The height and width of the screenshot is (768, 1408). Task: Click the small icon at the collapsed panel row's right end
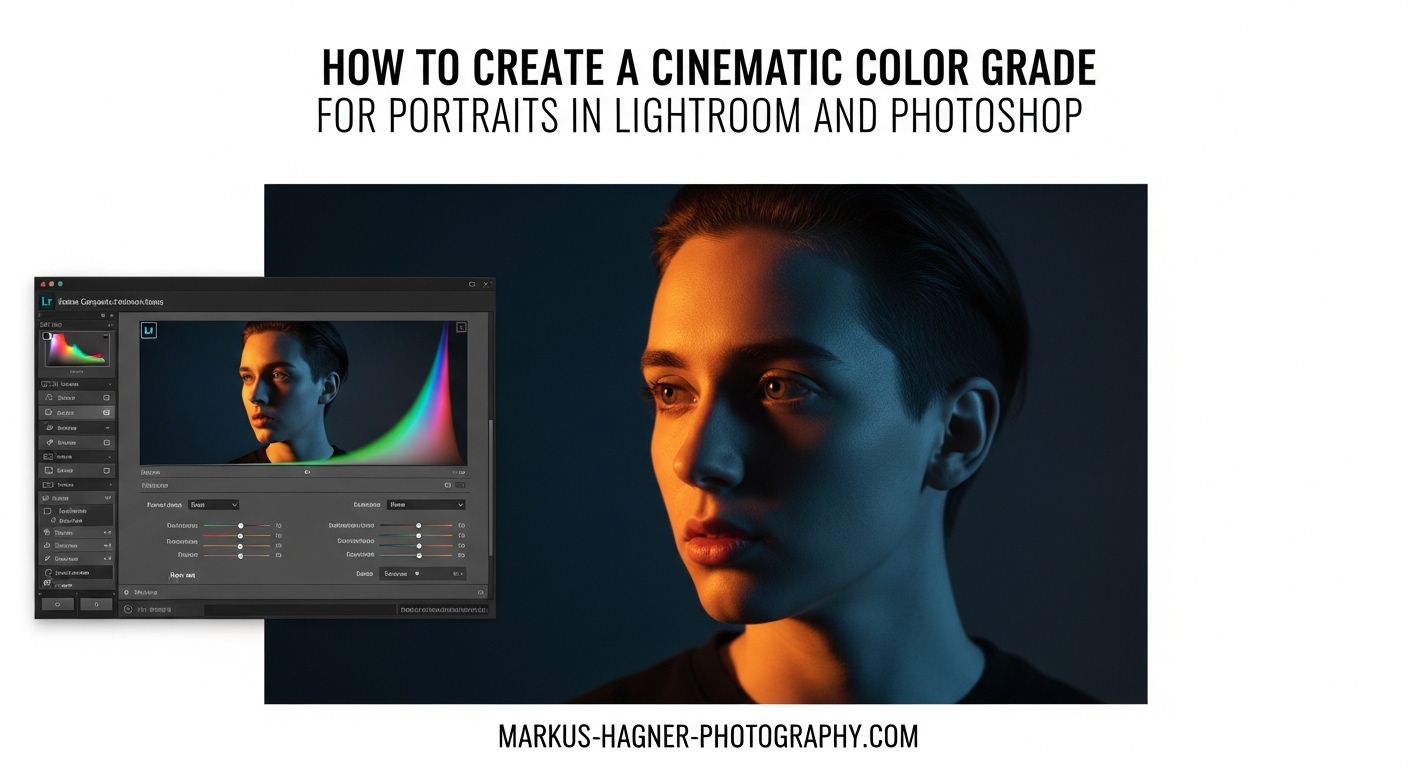pos(481,592)
